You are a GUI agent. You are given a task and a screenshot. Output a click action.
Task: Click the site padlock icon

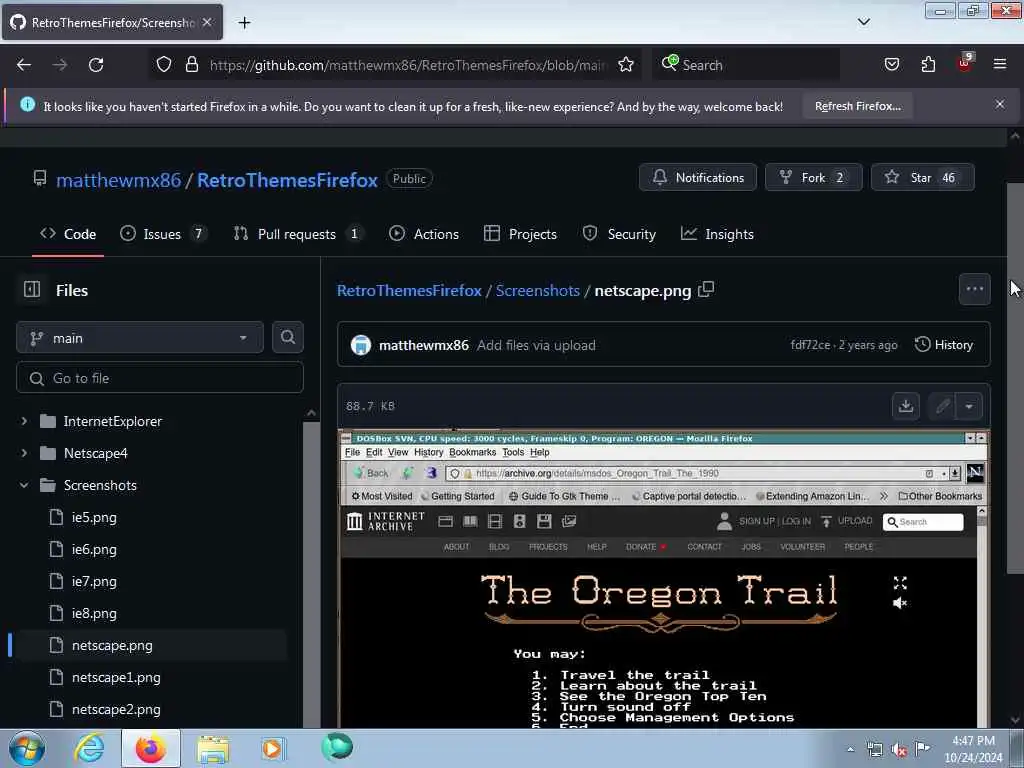point(191,64)
